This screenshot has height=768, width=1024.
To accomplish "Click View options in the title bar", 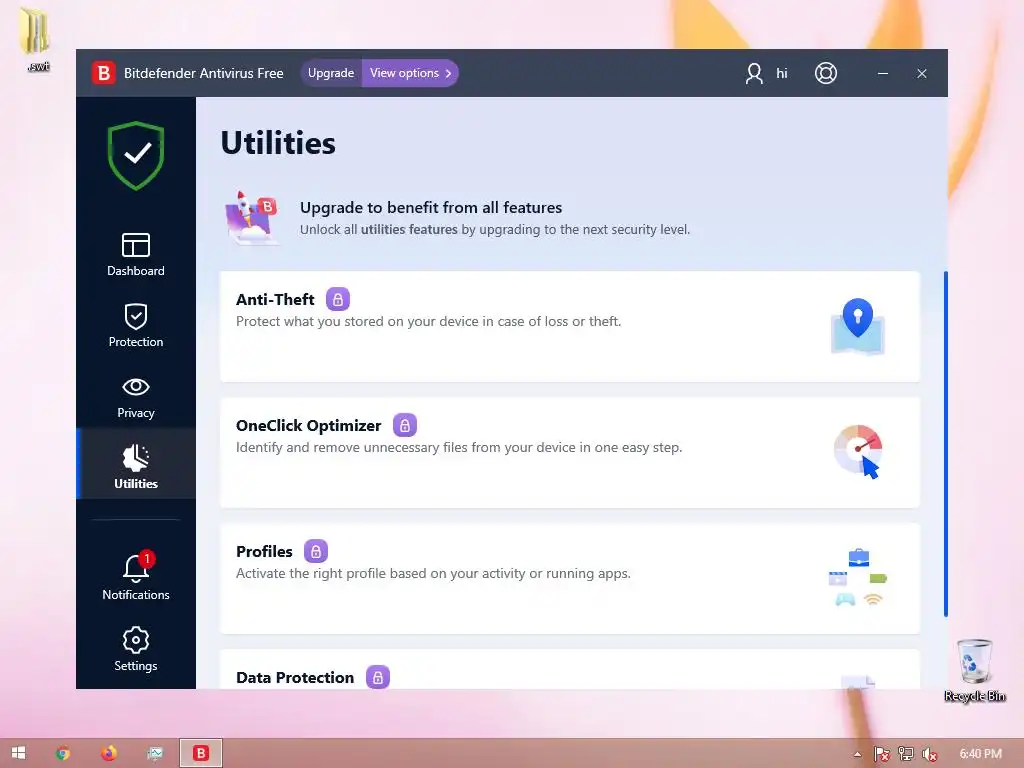I will tap(411, 73).
